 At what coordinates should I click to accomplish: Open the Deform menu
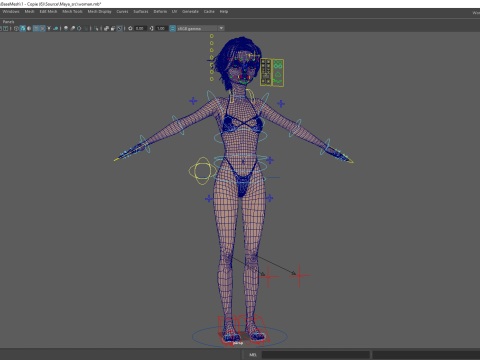coord(160,12)
